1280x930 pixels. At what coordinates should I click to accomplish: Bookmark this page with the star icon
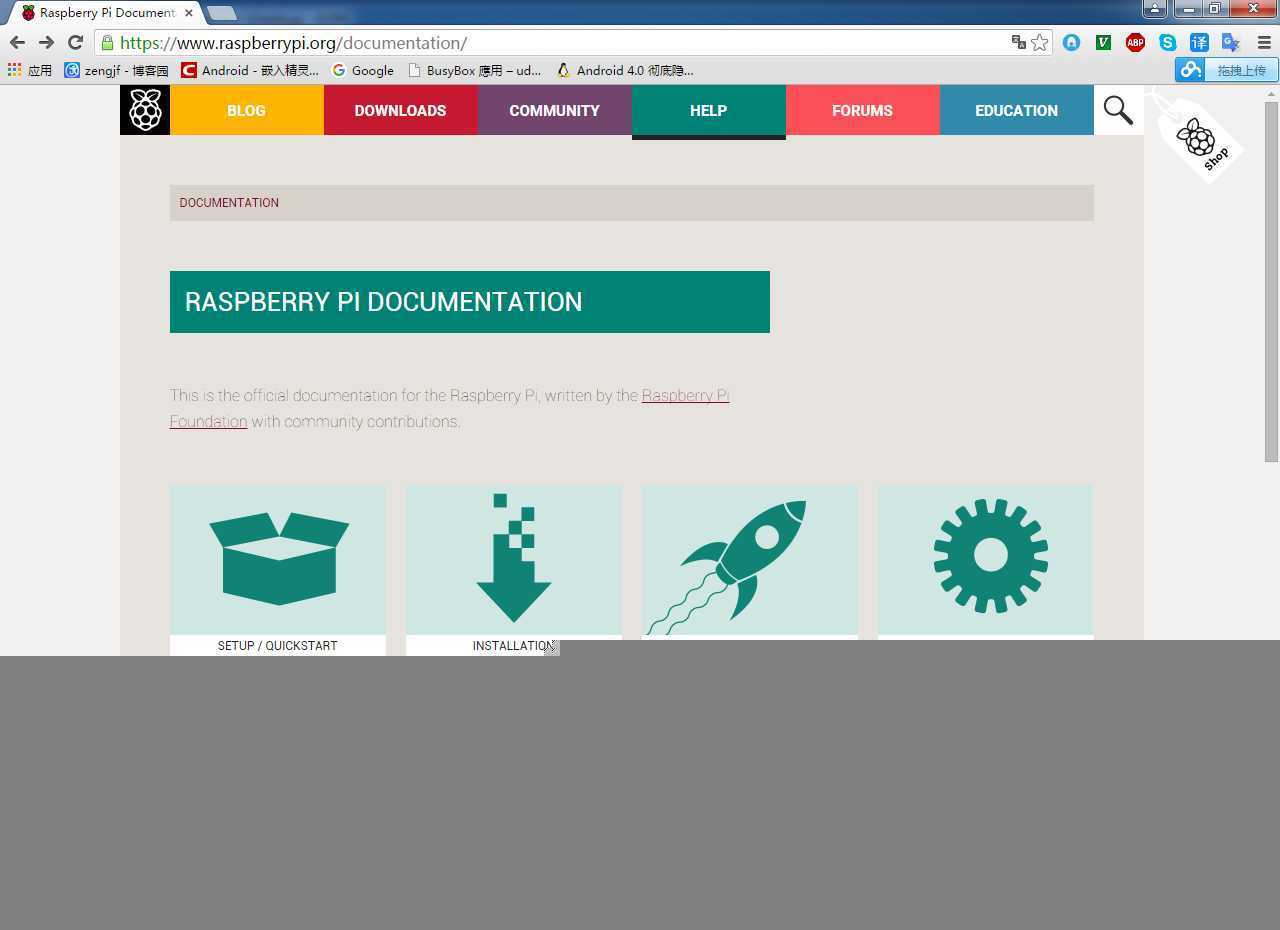point(1040,42)
